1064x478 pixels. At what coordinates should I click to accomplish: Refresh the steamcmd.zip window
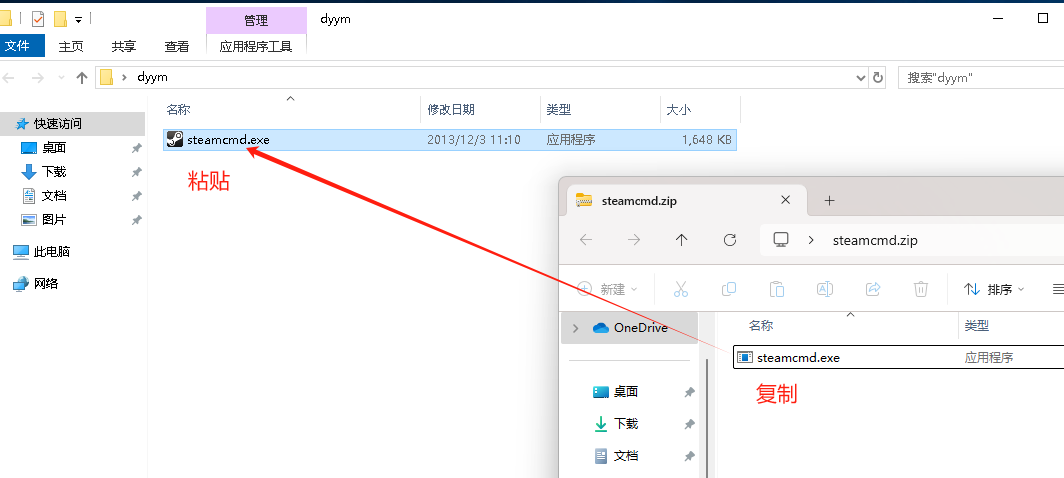click(730, 240)
